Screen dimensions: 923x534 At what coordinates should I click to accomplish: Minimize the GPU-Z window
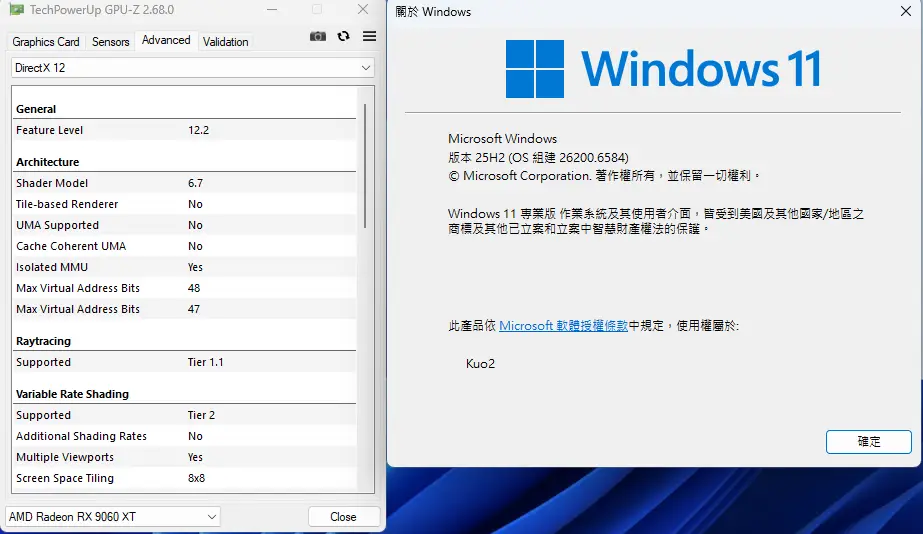pyautogui.click(x=272, y=10)
